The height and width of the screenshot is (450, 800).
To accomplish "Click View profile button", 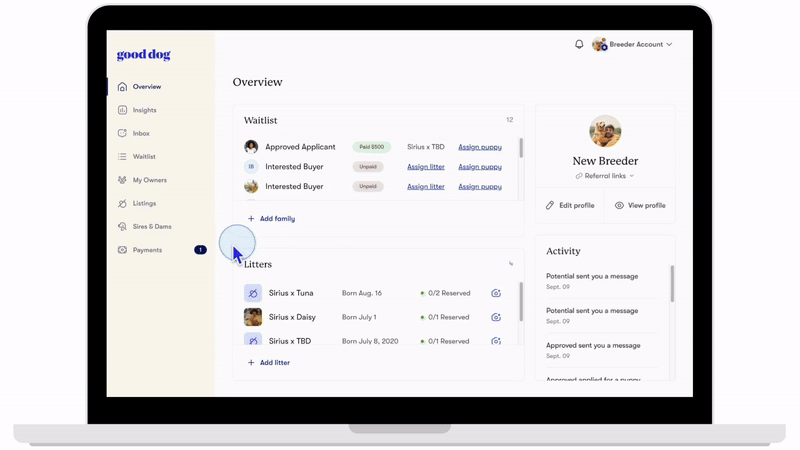I will click(x=640, y=205).
